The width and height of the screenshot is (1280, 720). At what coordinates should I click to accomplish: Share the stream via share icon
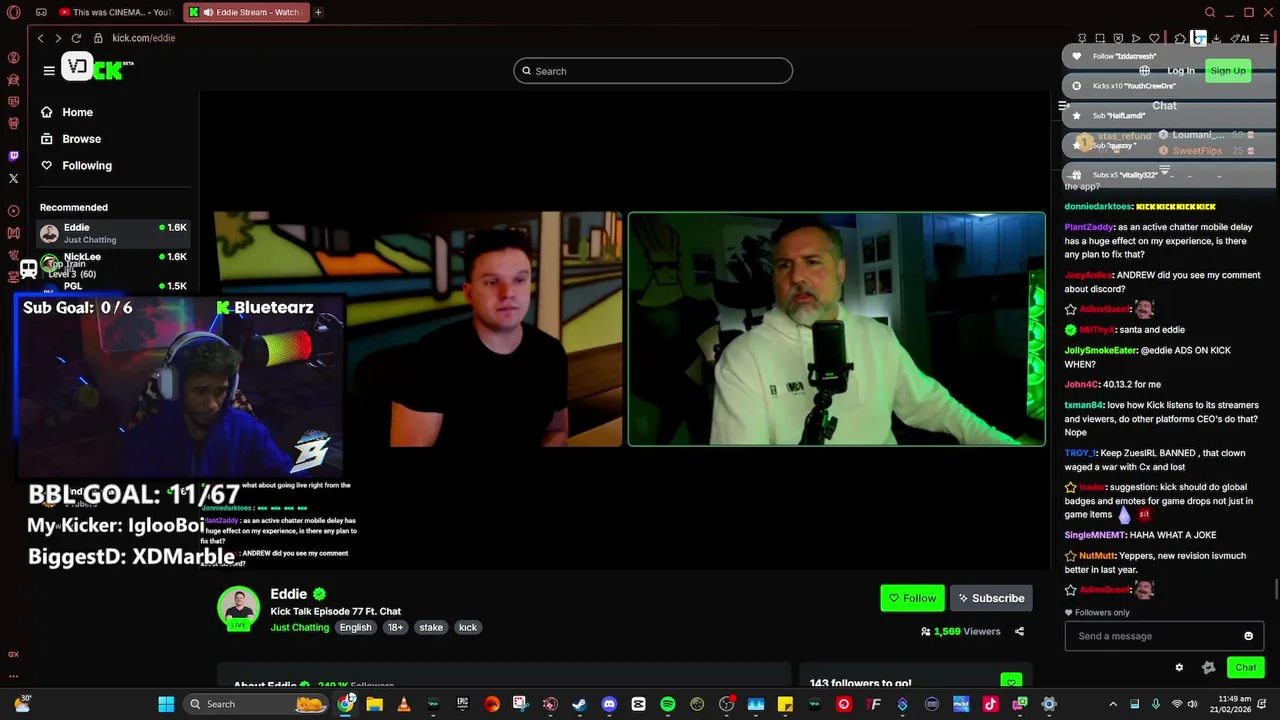coord(1019,631)
